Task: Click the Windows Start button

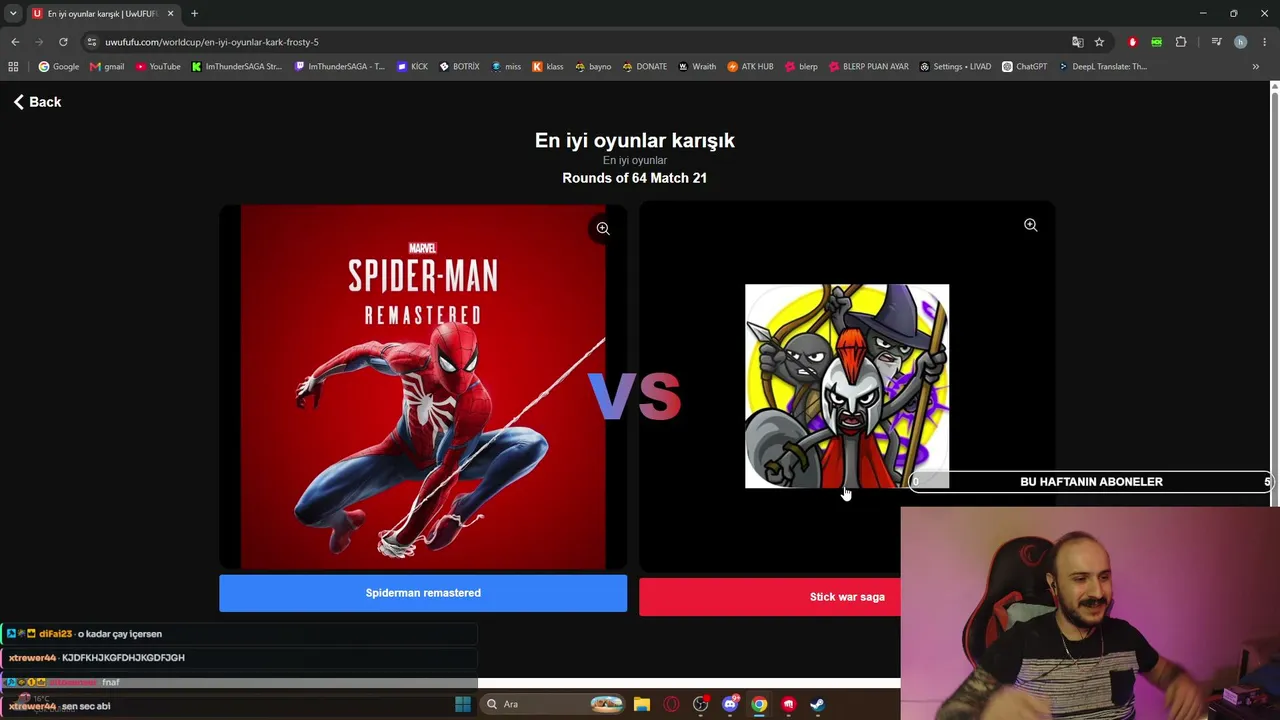Action: click(463, 704)
